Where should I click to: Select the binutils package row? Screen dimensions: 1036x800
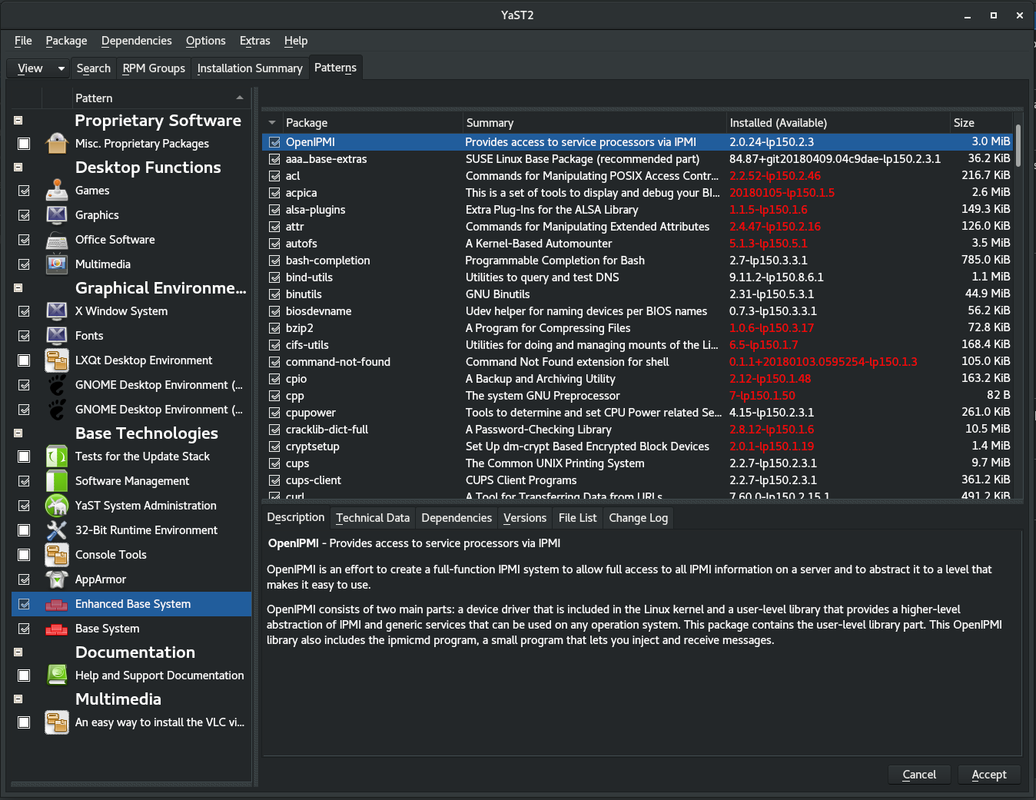tap(637, 294)
